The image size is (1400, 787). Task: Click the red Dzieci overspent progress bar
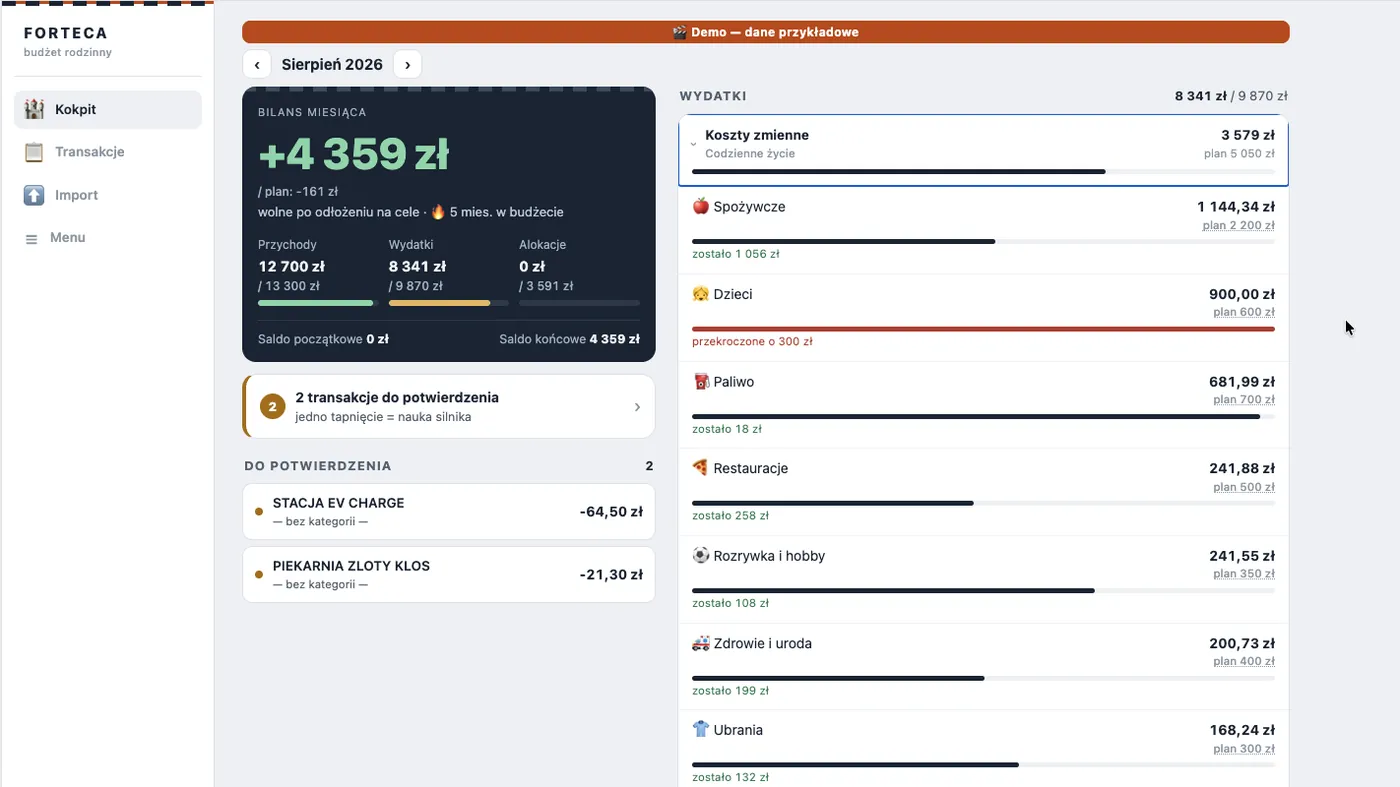tap(983, 329)
